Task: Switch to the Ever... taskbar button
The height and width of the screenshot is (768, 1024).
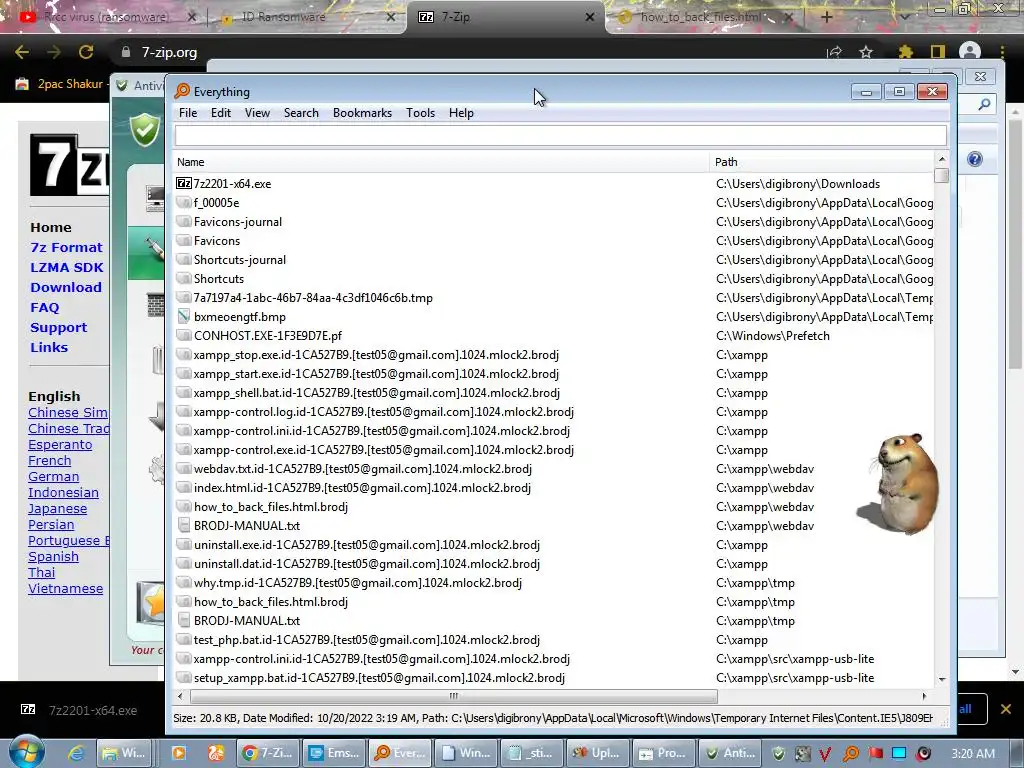Action: [x=400, y=753]
